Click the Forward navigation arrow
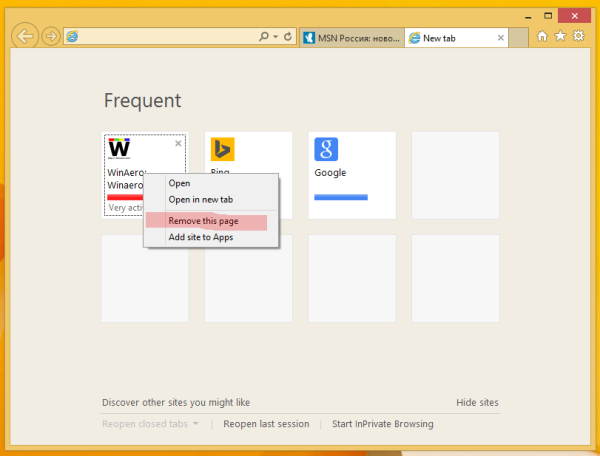This screenshot has height=456, width=600. 51,37
